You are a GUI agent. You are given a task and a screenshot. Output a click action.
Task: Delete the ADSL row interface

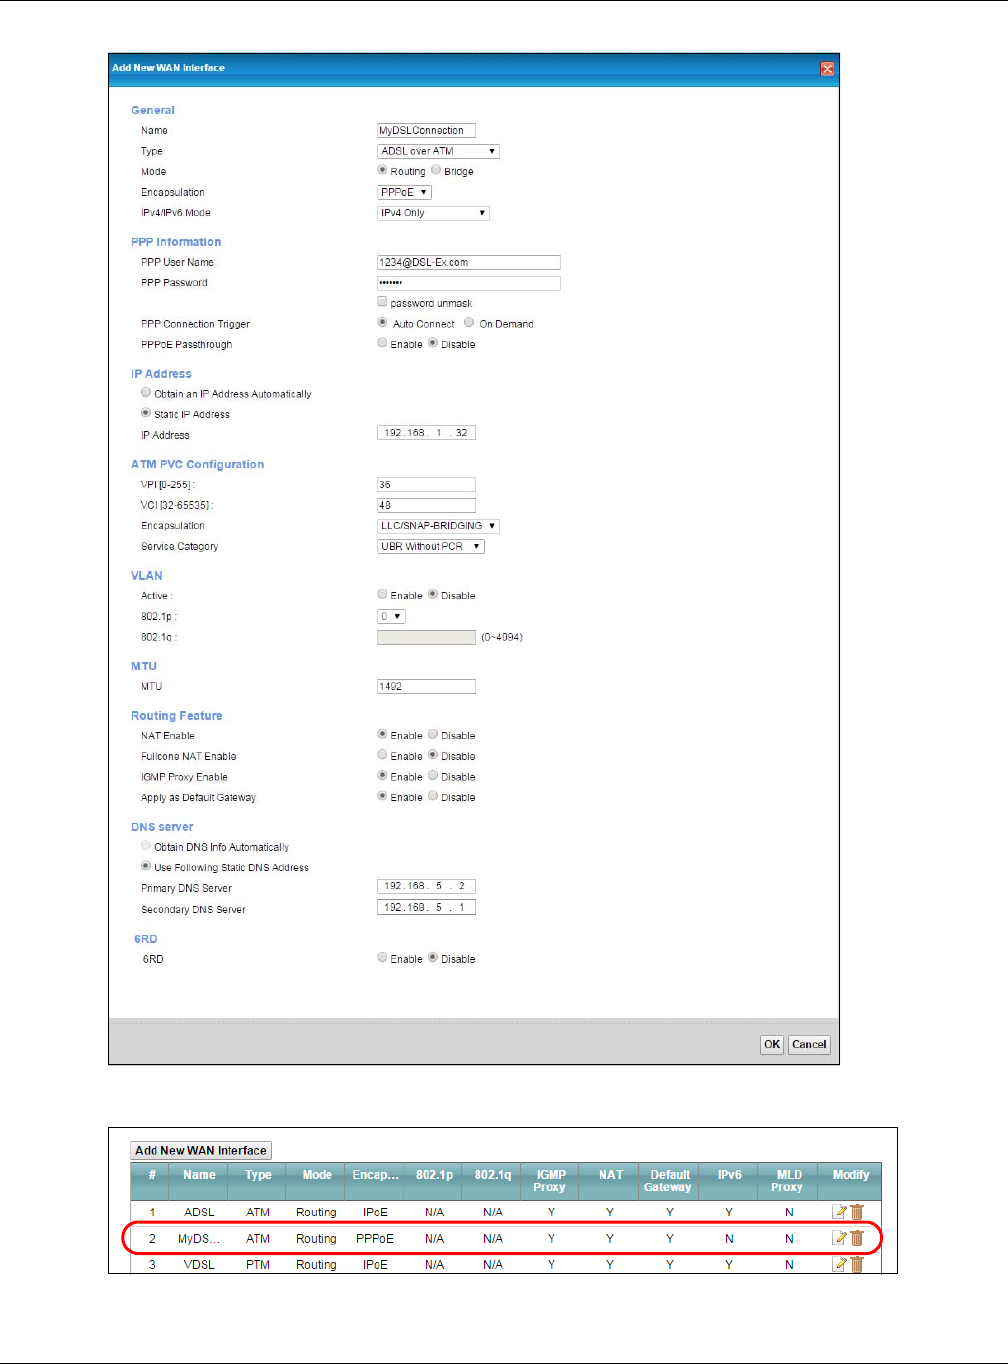tap(857, 1211)
